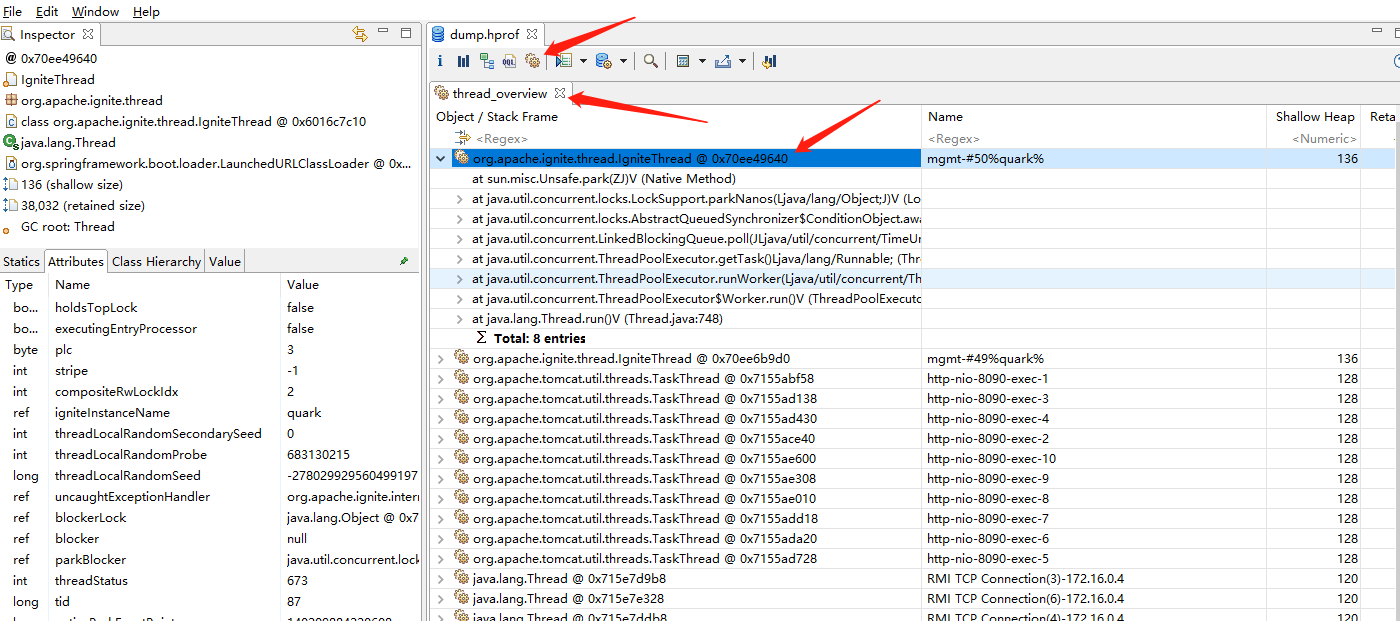This screenshot has width=1400, height=621.
Task: Click the Thread Overview gear icon
Action: [x=533, y=61]
